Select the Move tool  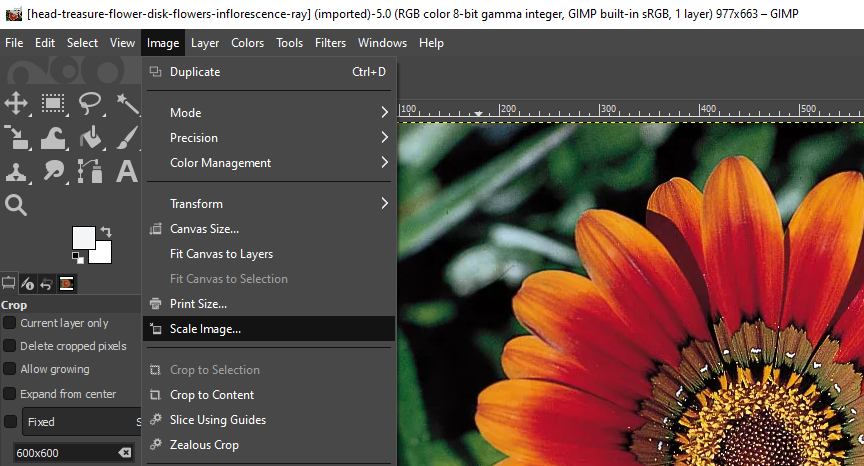[16, 103]
